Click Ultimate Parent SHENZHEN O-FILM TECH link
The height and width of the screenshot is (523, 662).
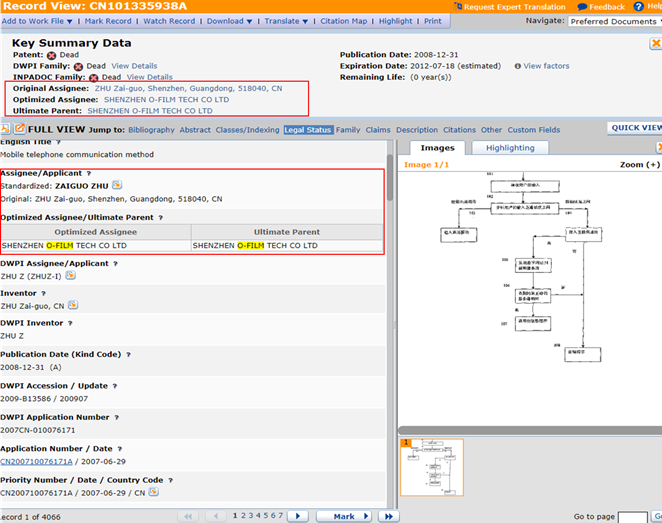click(150, 111)
